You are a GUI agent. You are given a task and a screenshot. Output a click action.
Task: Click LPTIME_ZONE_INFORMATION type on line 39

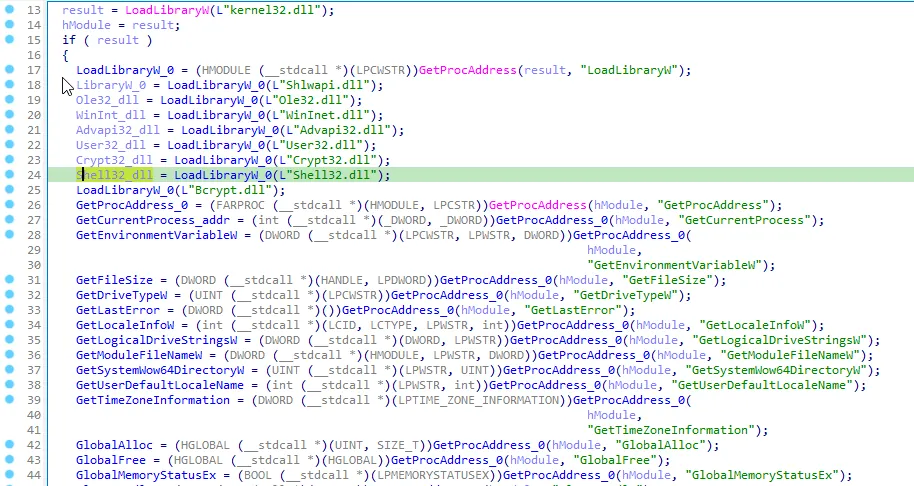(478, 400)
